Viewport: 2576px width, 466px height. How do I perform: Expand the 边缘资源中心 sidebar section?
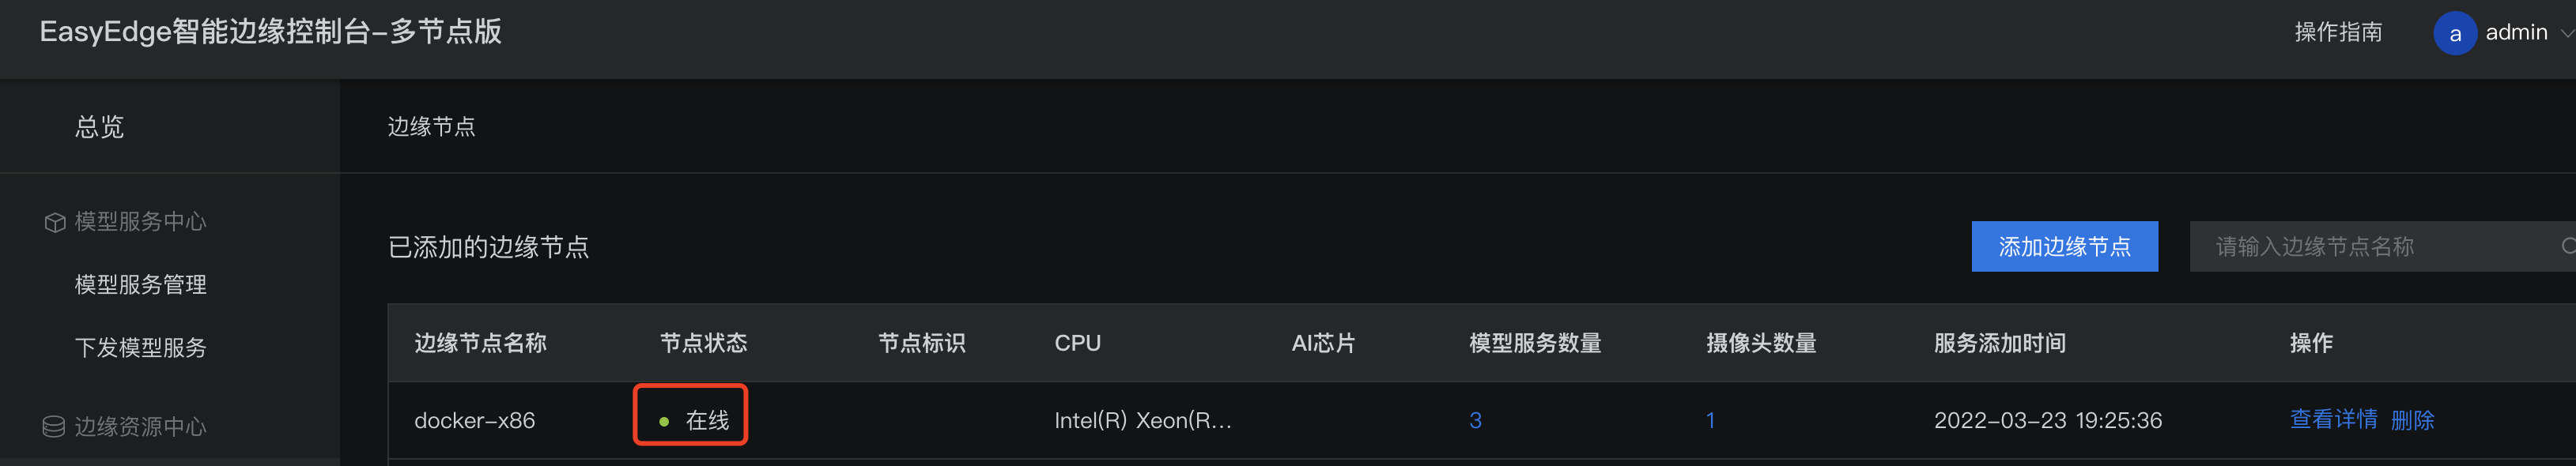(140, 427)
